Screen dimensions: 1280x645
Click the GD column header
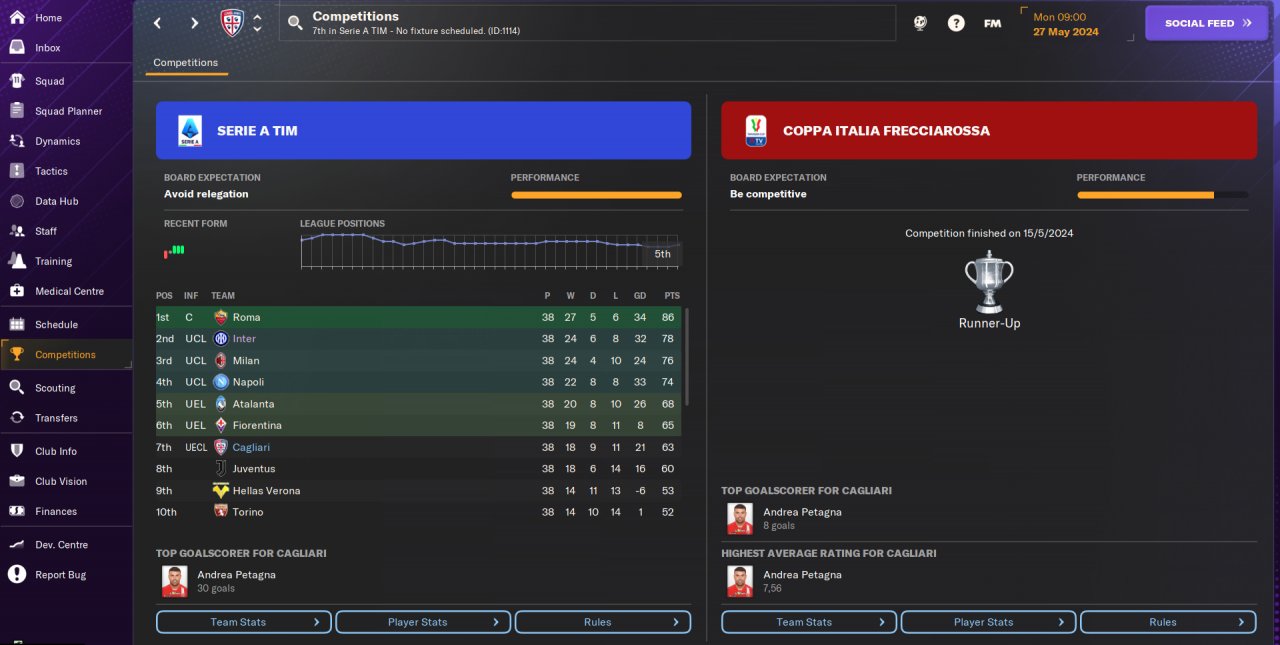click(x=639, y=296)
